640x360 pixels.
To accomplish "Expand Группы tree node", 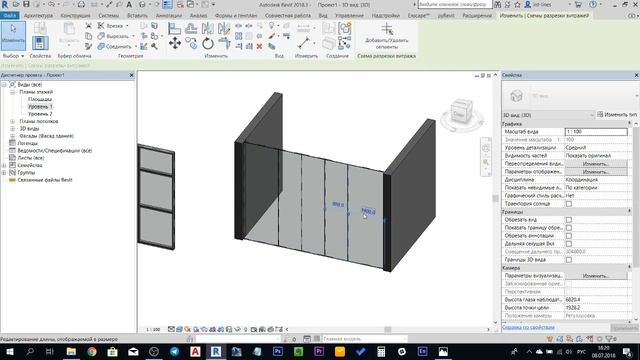I will point(4,173).
